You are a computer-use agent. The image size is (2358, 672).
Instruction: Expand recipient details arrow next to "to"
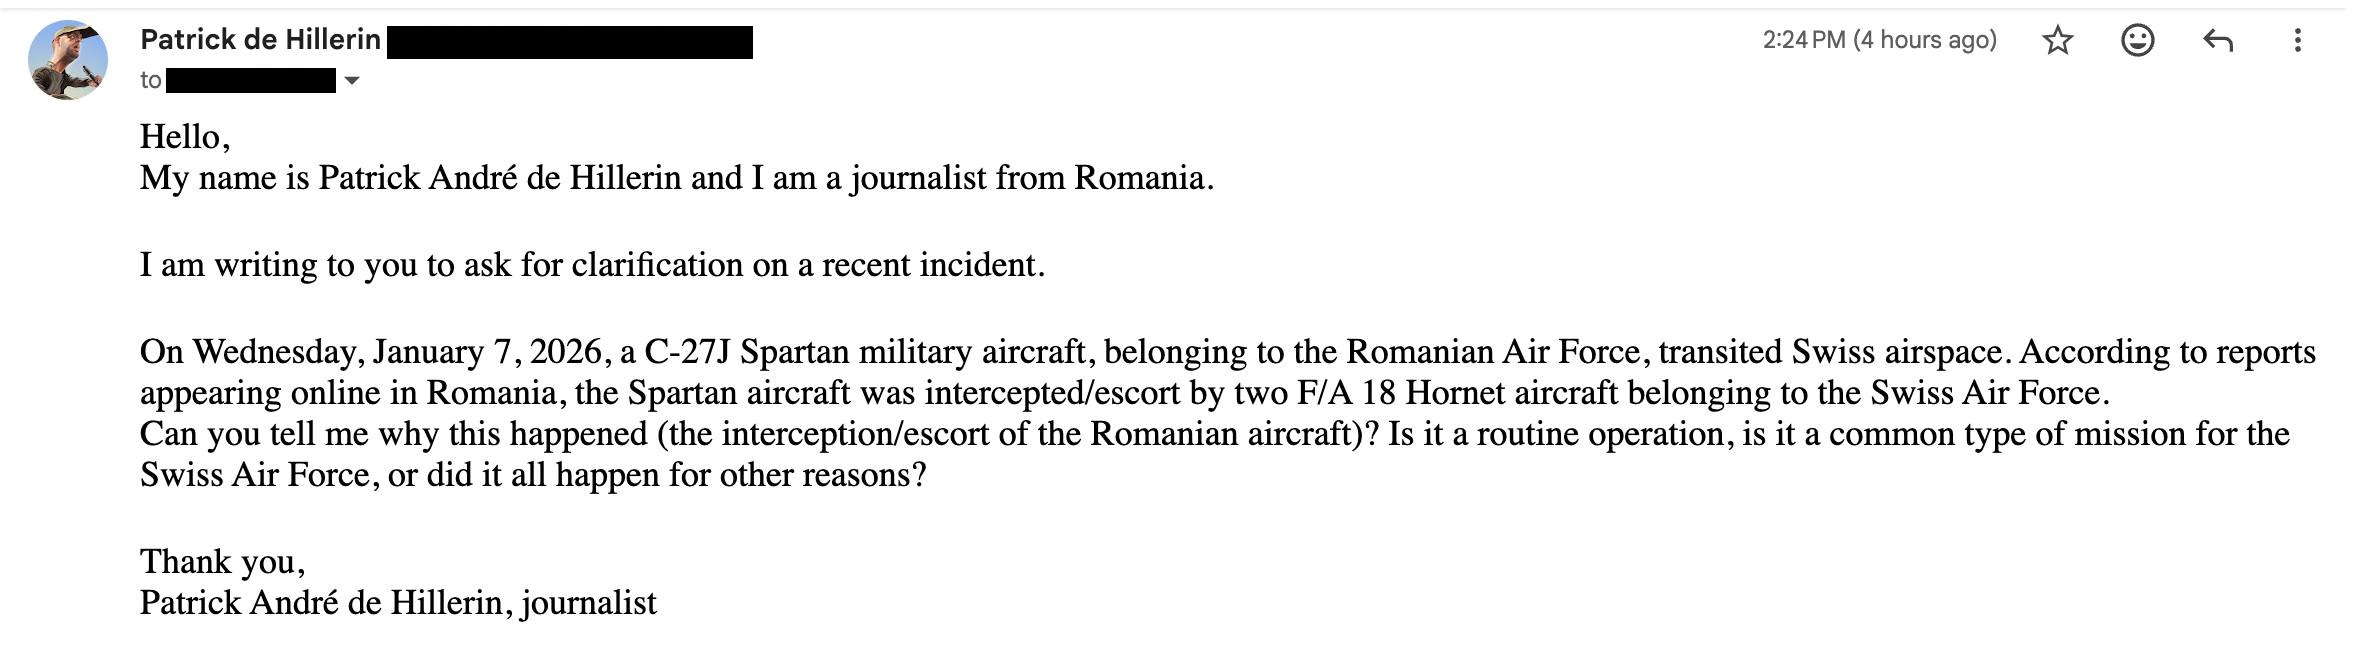pos(351,81)
